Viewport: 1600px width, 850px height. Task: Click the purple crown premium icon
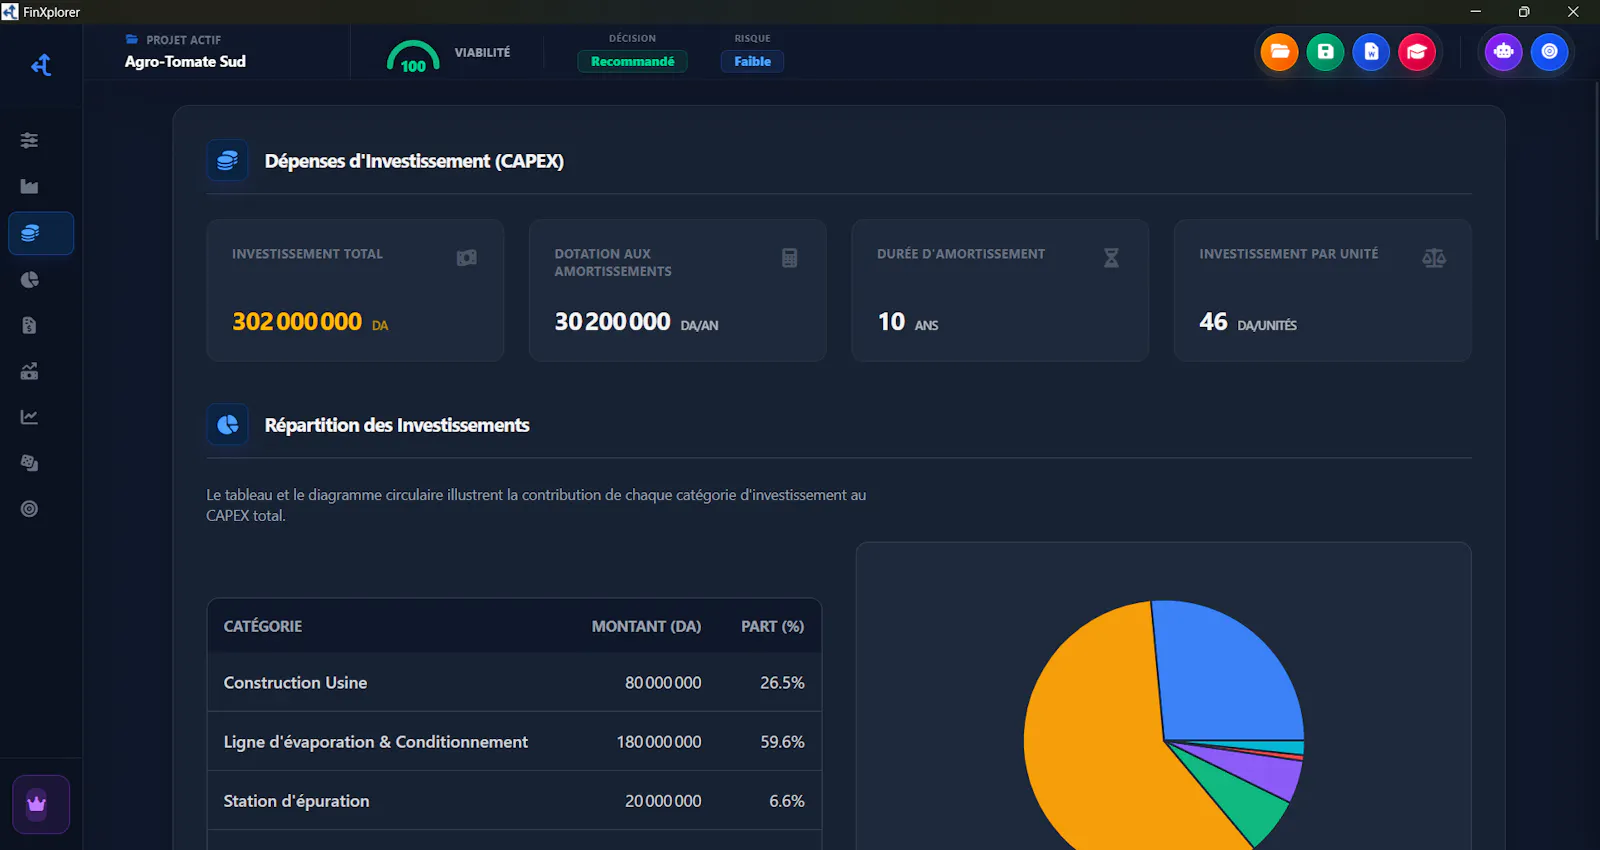coord(41,804)
